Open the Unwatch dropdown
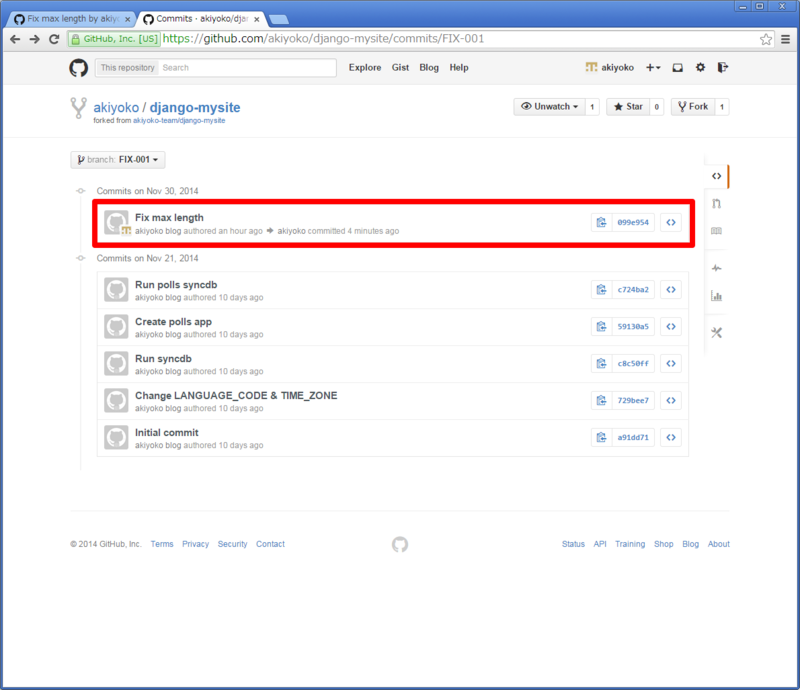 tap(549, 107)
